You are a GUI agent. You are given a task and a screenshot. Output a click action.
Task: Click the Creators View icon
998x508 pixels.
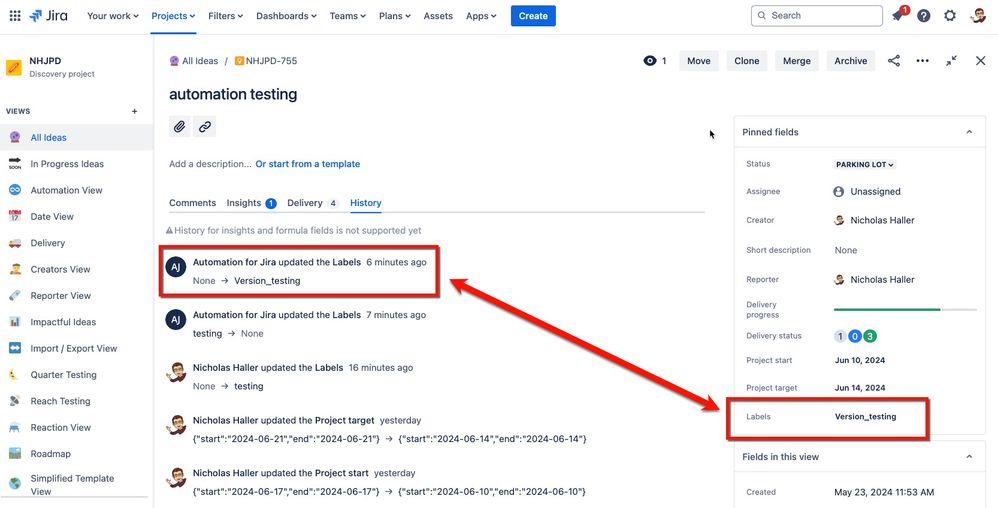[15, 269]
